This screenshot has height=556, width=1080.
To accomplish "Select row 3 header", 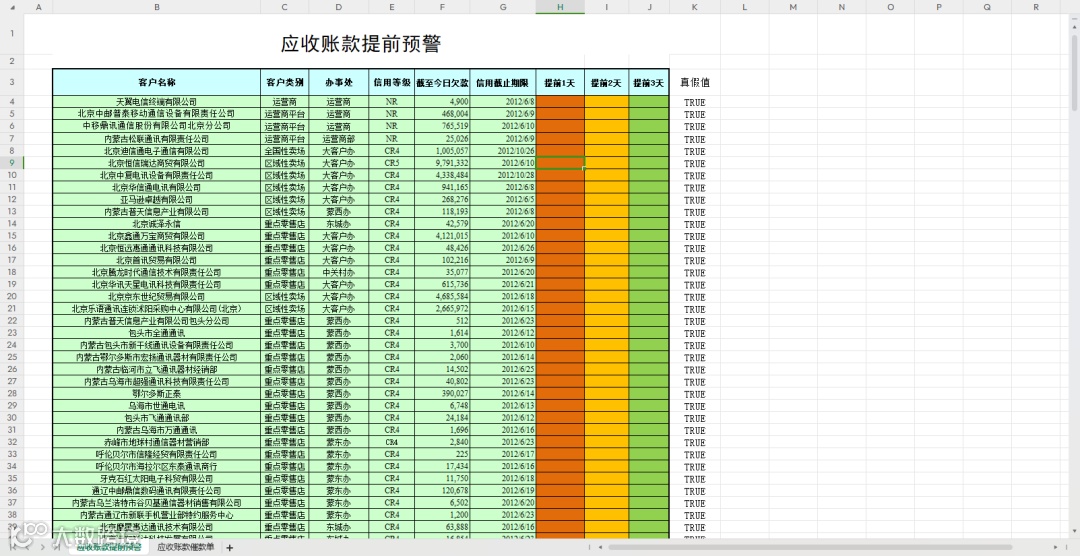I will 12,82.
